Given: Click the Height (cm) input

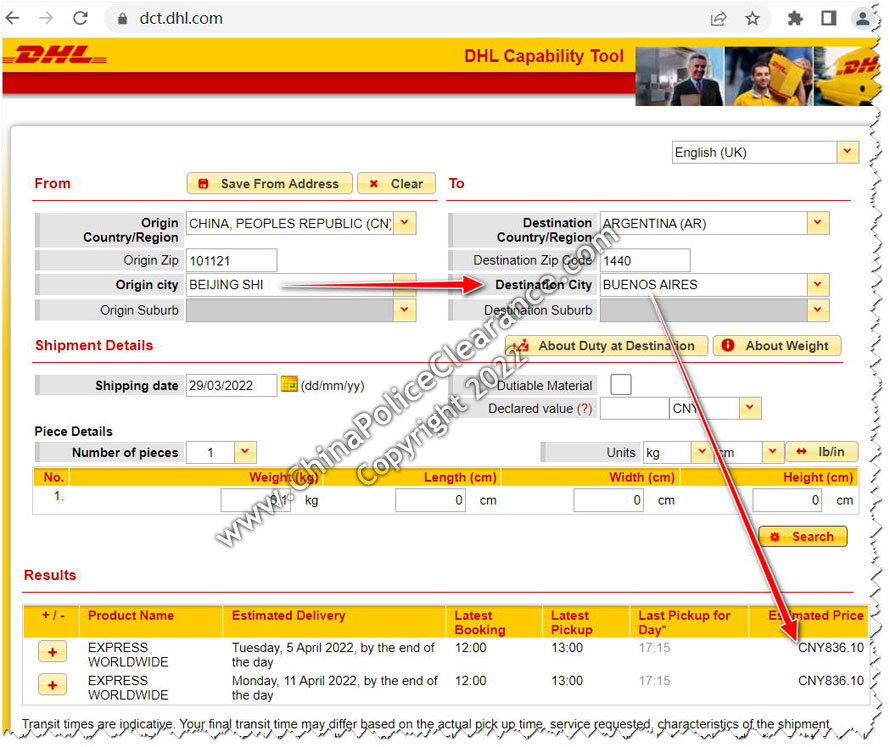Looking at the screenshot, I should coord(787,501).
